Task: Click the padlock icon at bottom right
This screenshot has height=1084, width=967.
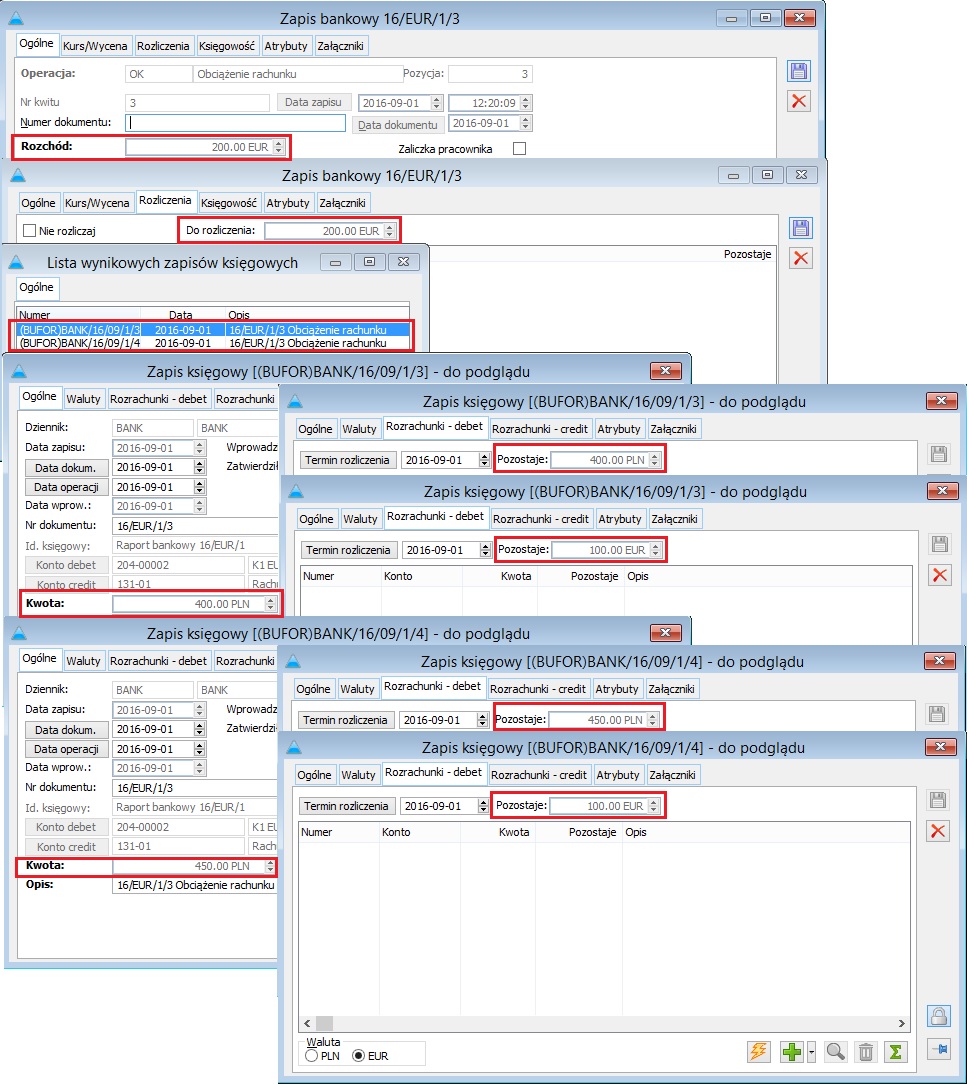Action: (x=937, y=1015)
